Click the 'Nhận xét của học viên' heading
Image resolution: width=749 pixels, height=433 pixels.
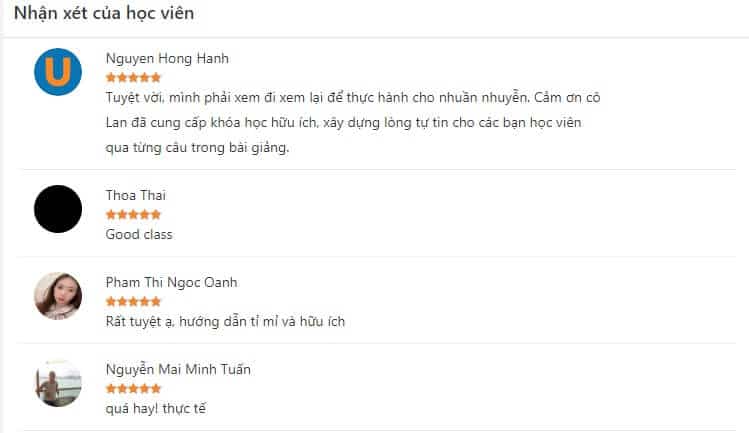point(104,13)
